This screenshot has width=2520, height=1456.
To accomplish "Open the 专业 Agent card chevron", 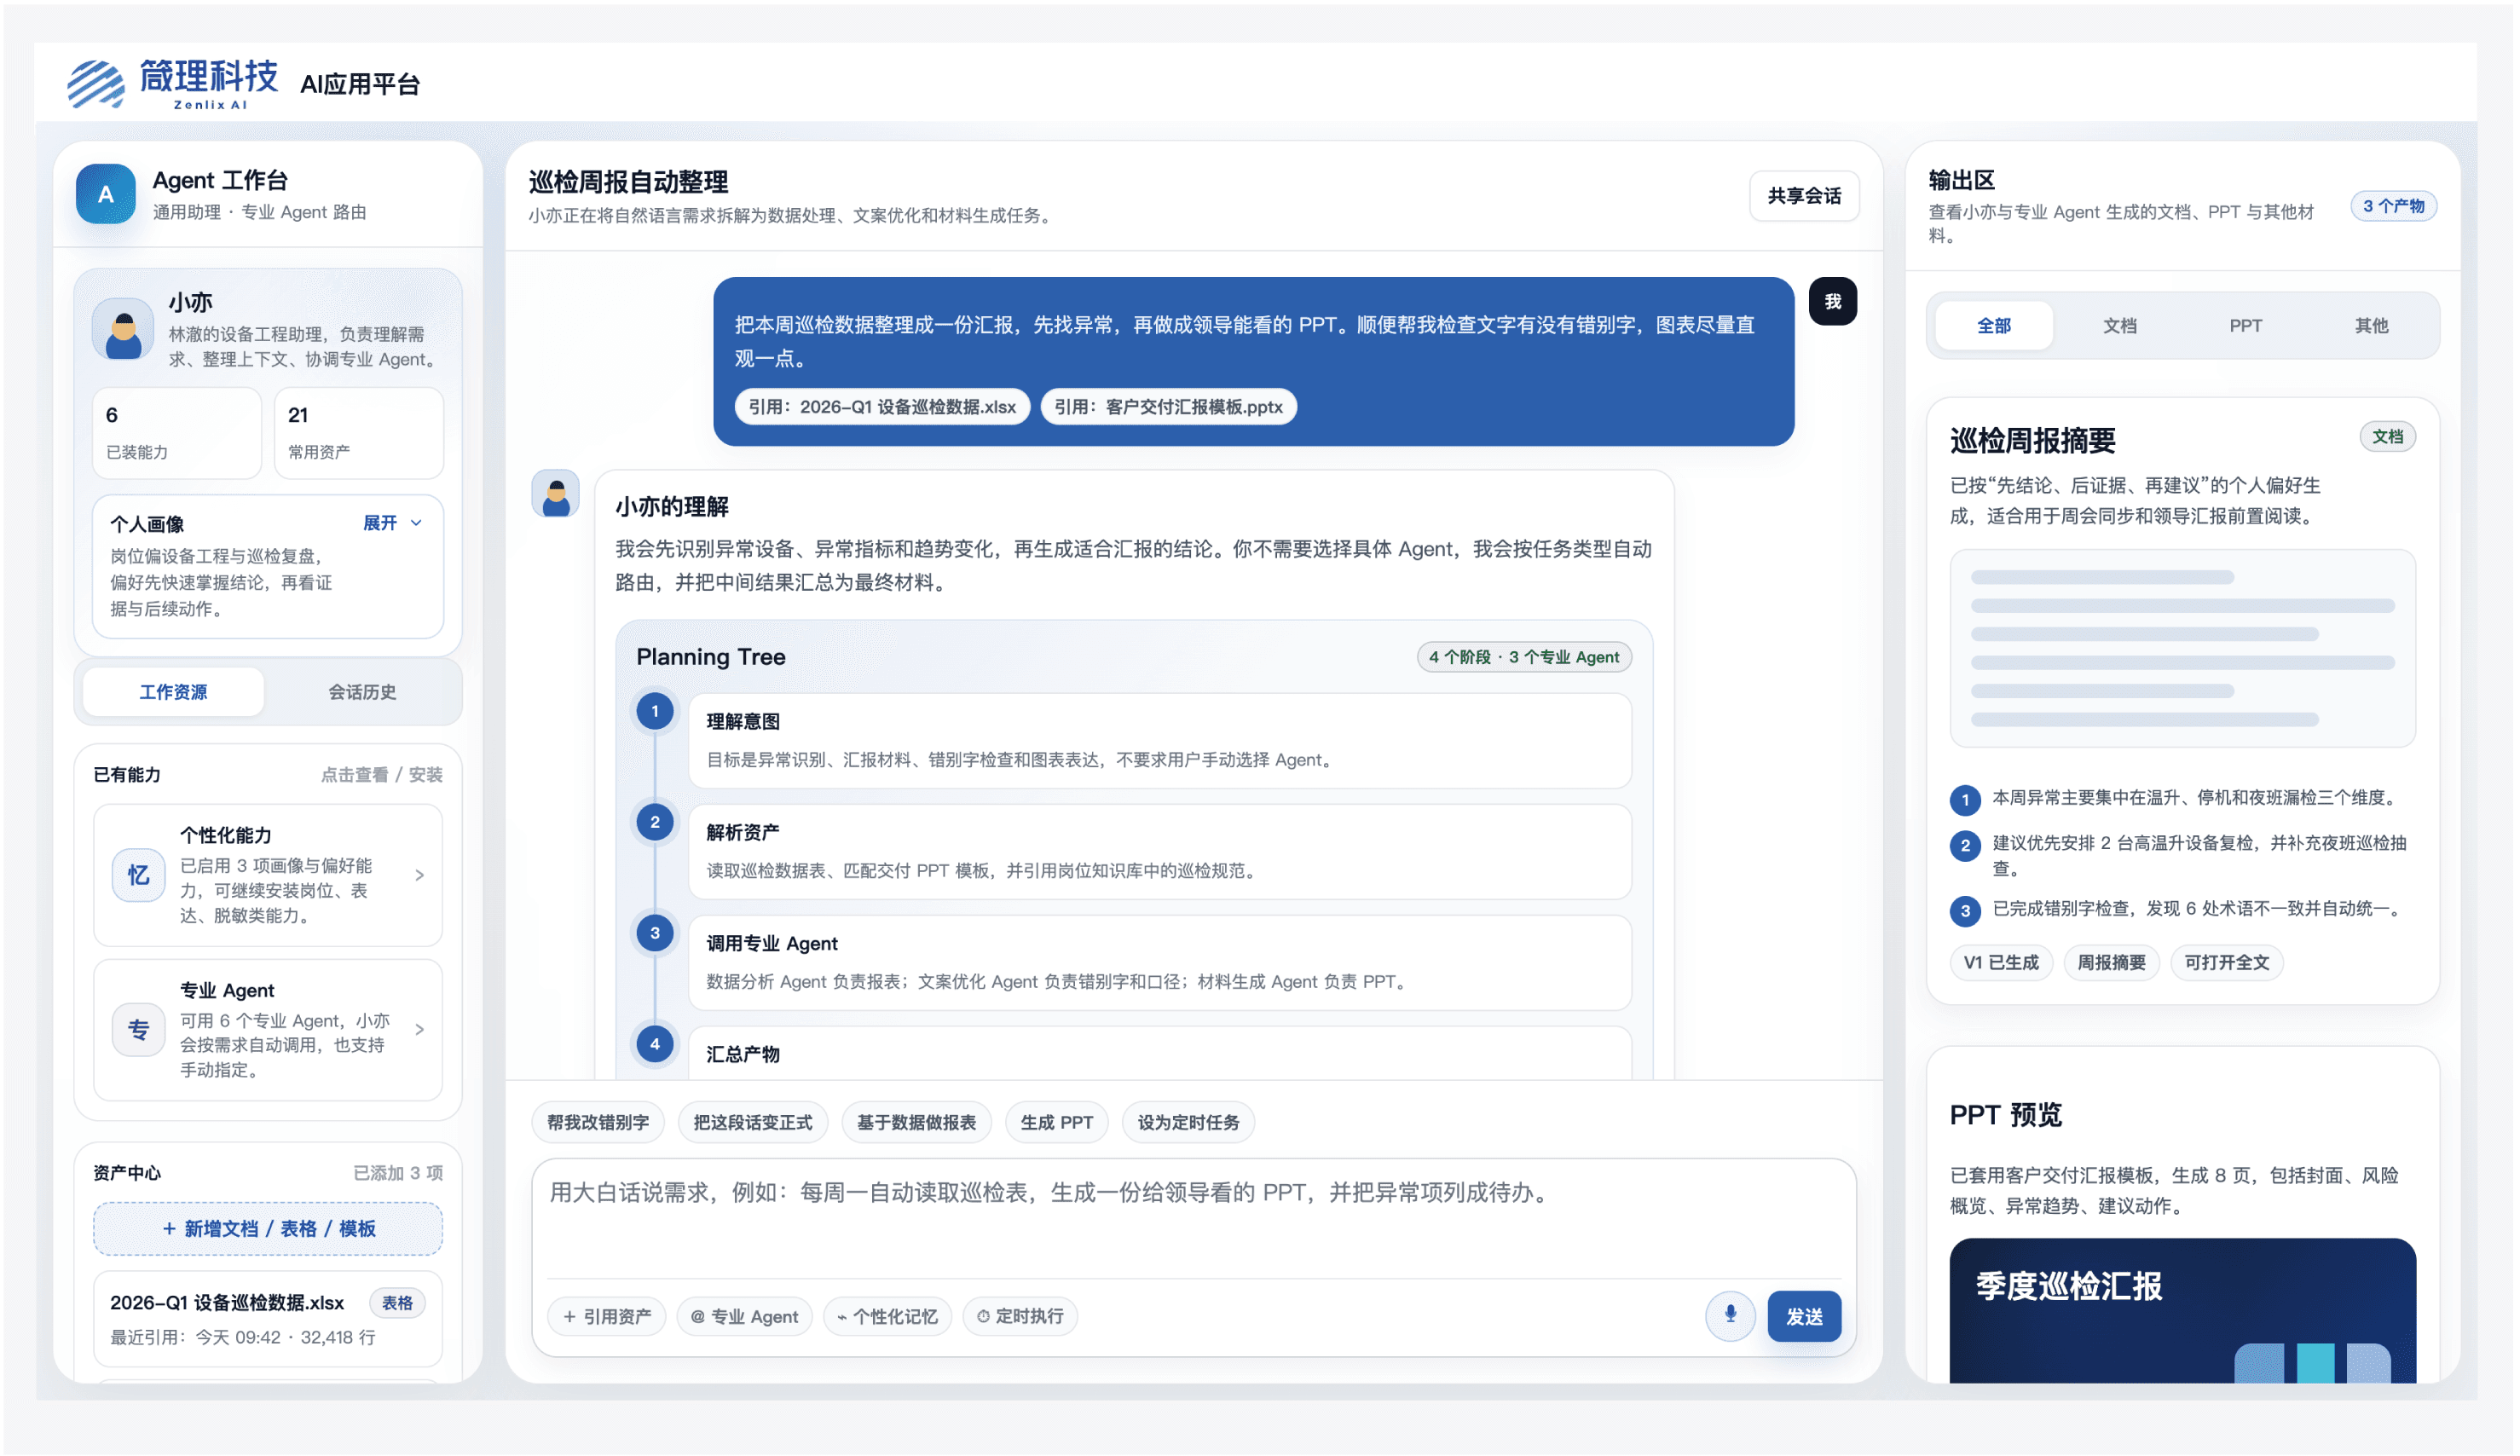I will click(420, 1029).
